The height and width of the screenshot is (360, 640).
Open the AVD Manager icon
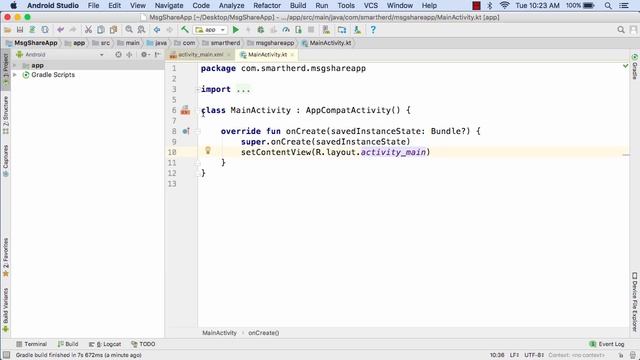(x=326, y=30)
